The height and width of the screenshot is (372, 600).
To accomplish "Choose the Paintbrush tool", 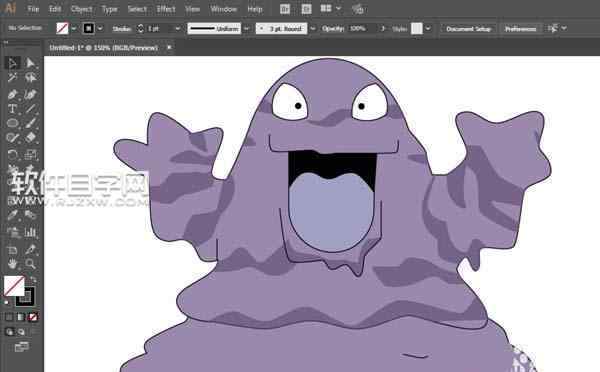I will [30, 123].
